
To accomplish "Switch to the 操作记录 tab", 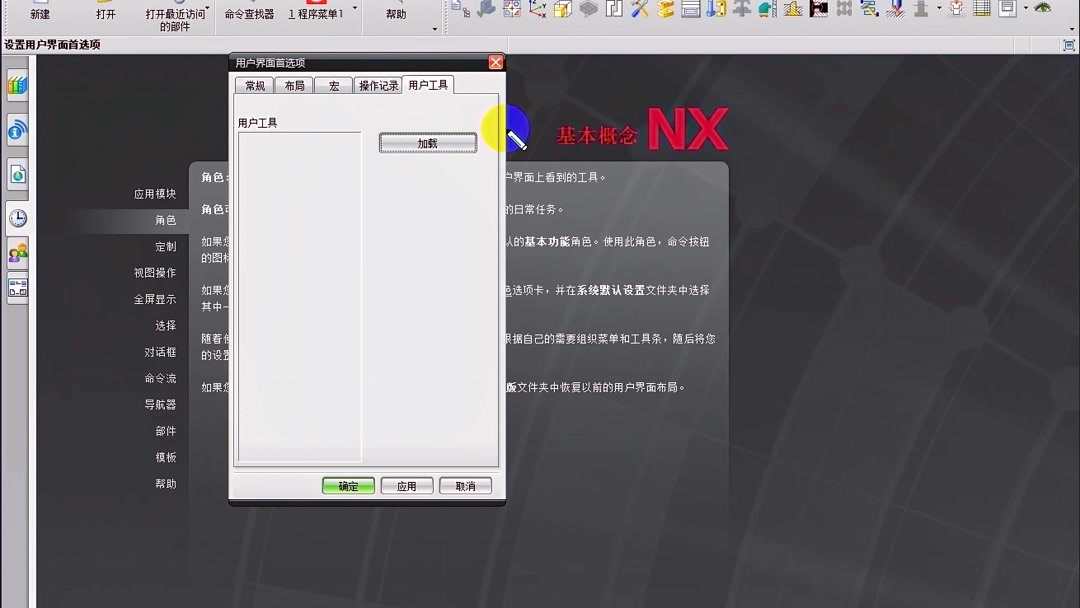I will [x=378, y=85].
